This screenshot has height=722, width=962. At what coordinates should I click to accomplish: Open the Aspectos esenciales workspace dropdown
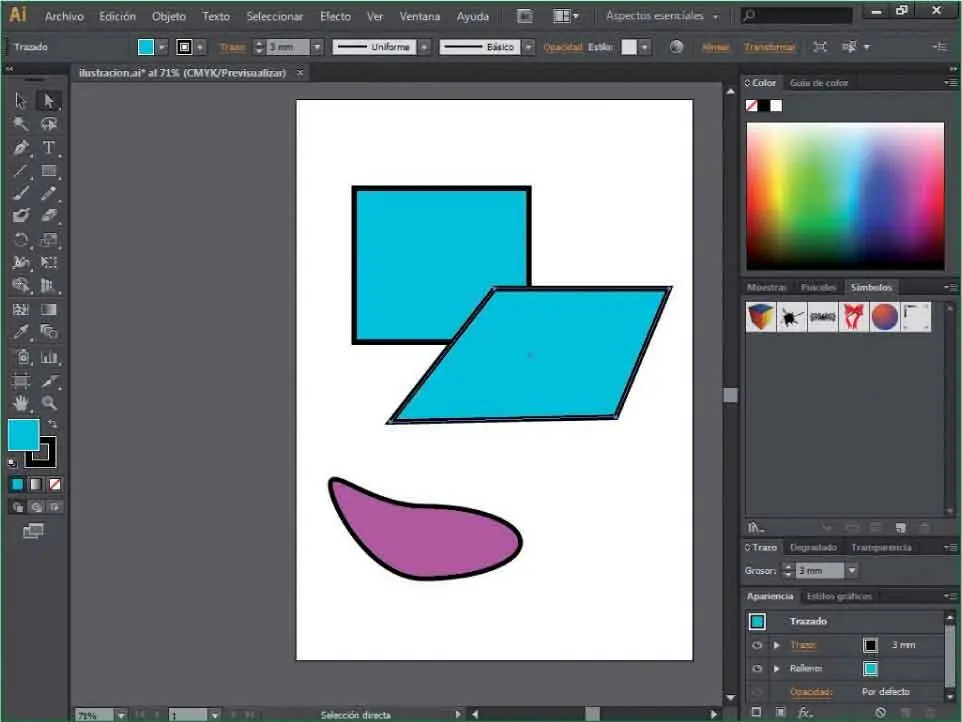pos(662,16)
